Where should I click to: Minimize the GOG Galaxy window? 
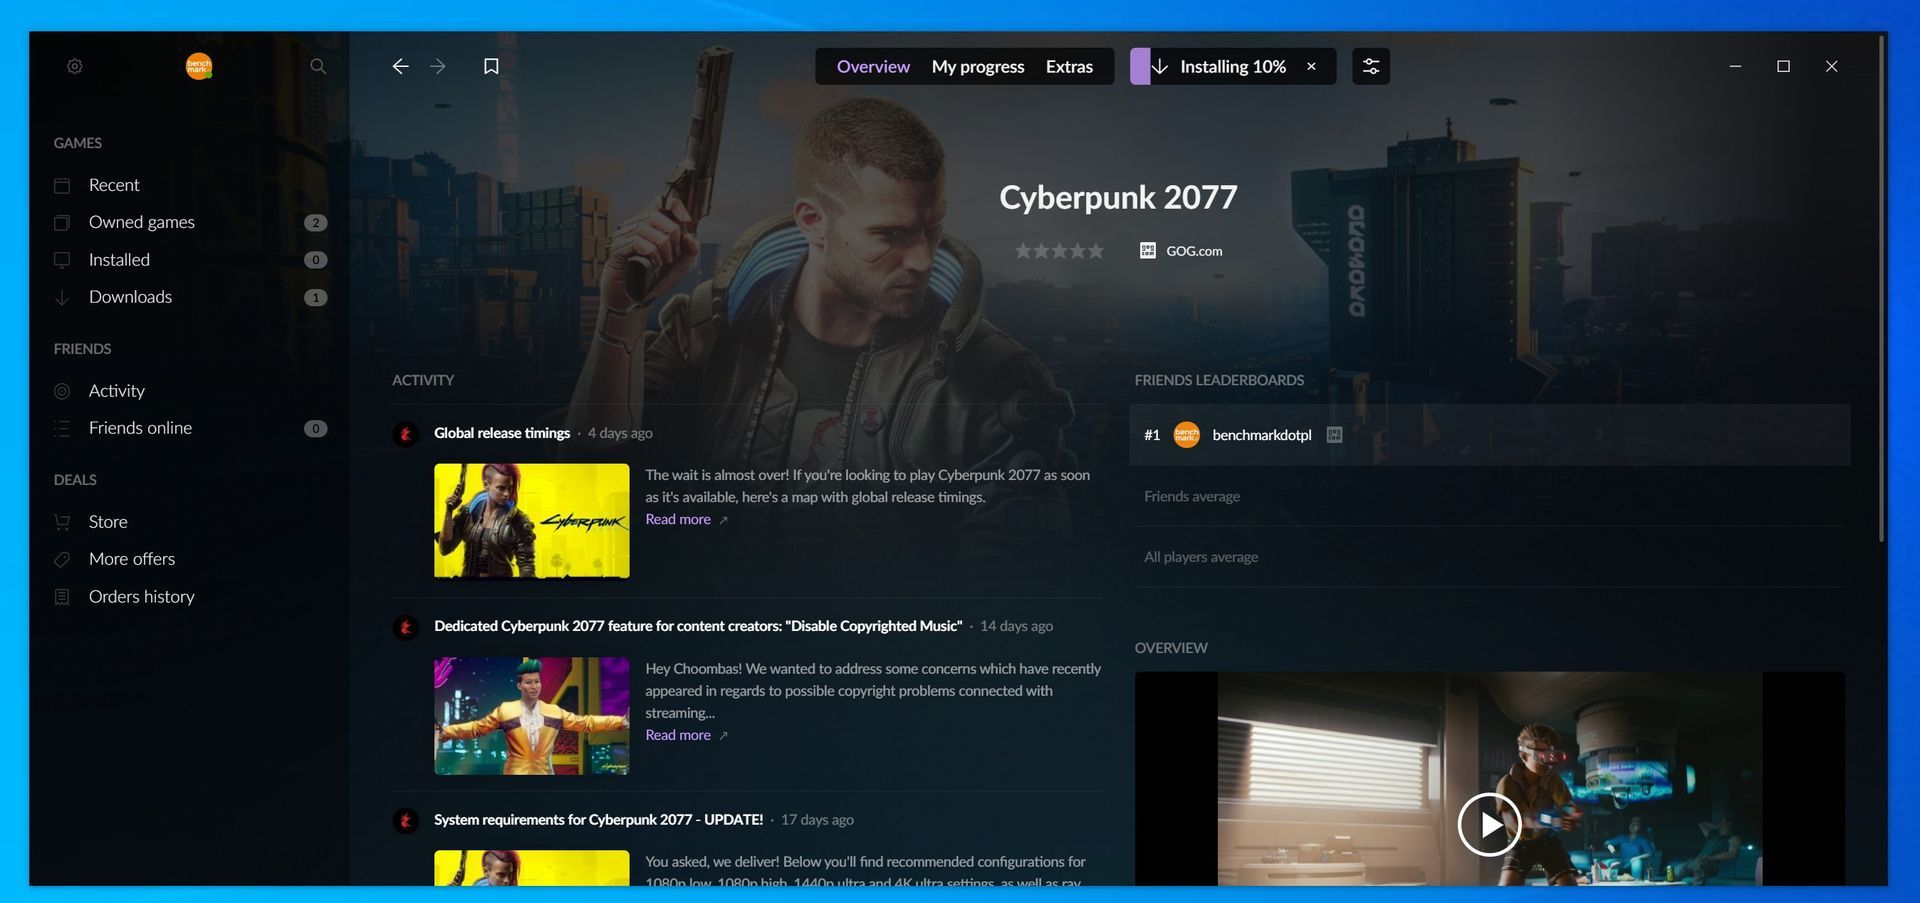[x=1735, y=66]
